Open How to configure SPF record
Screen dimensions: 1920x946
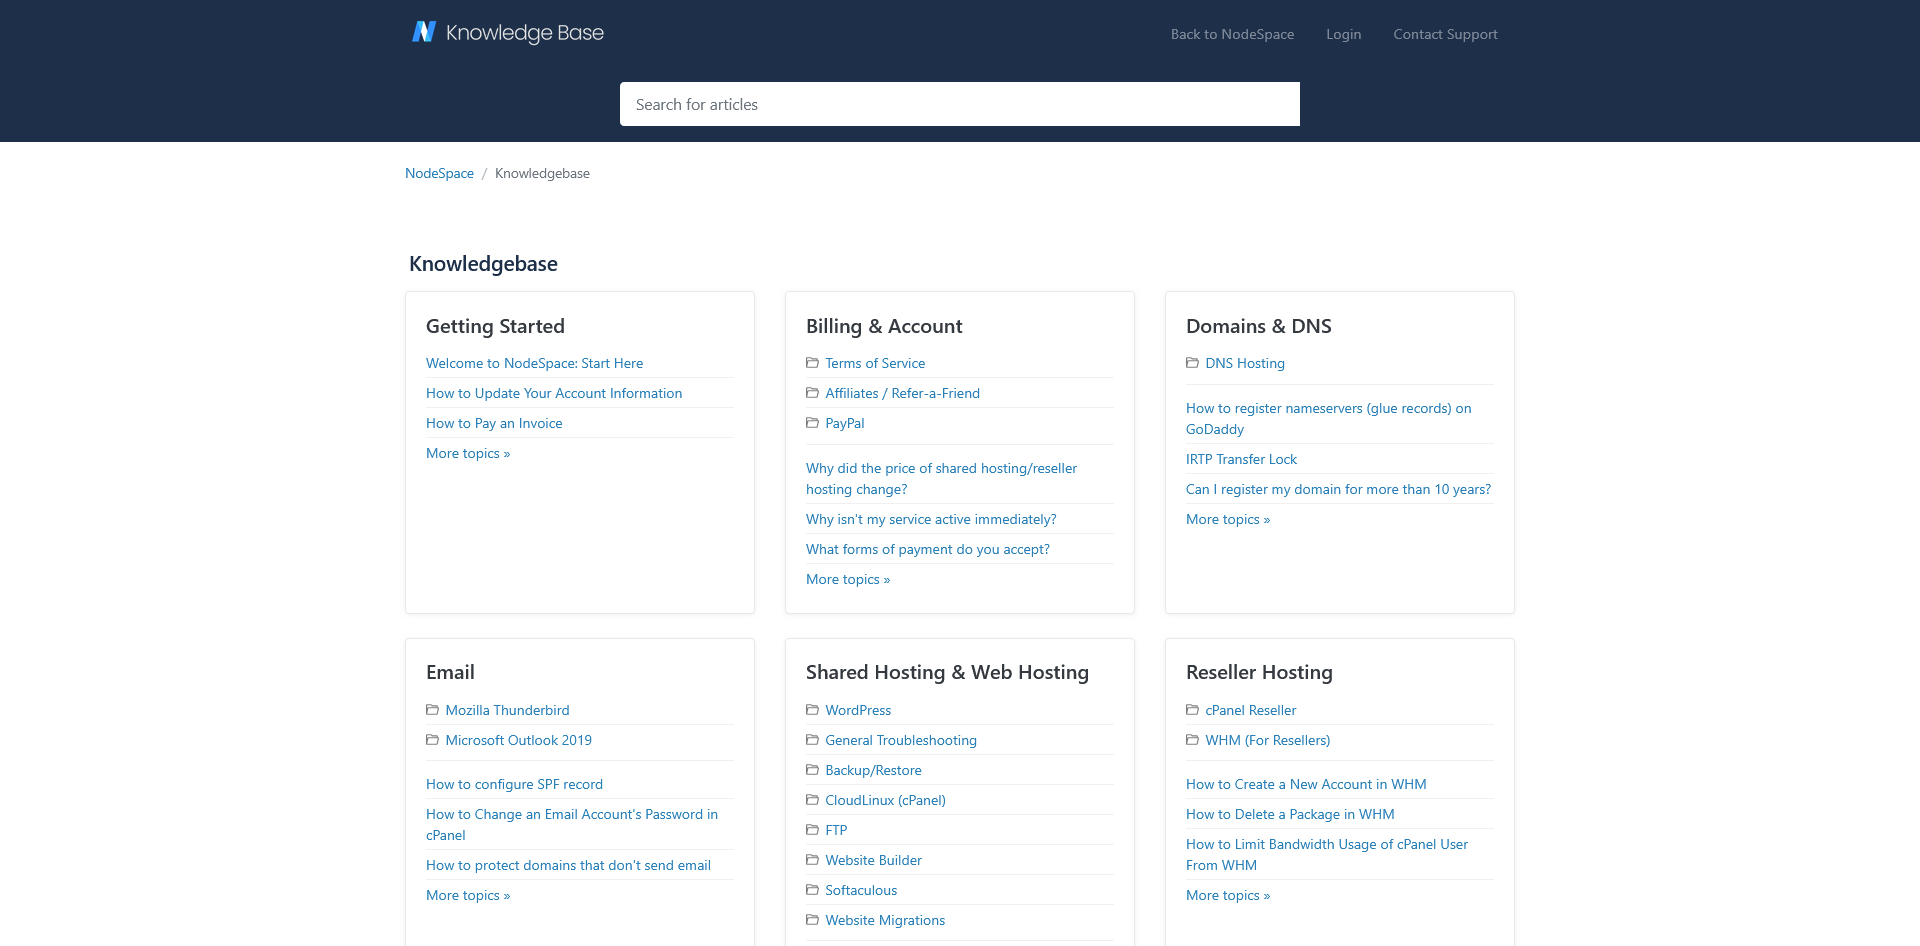(x=514, y=784)
